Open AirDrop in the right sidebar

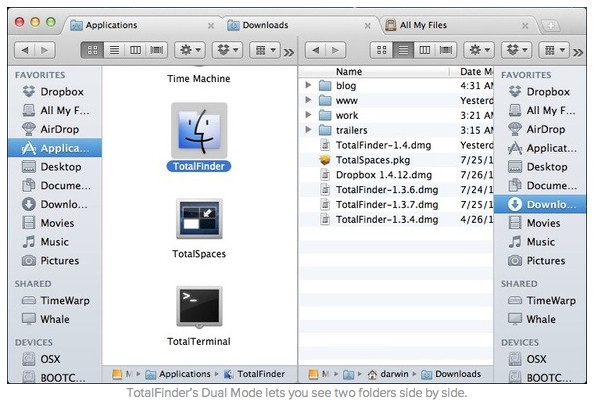click(x=537, y=129)
